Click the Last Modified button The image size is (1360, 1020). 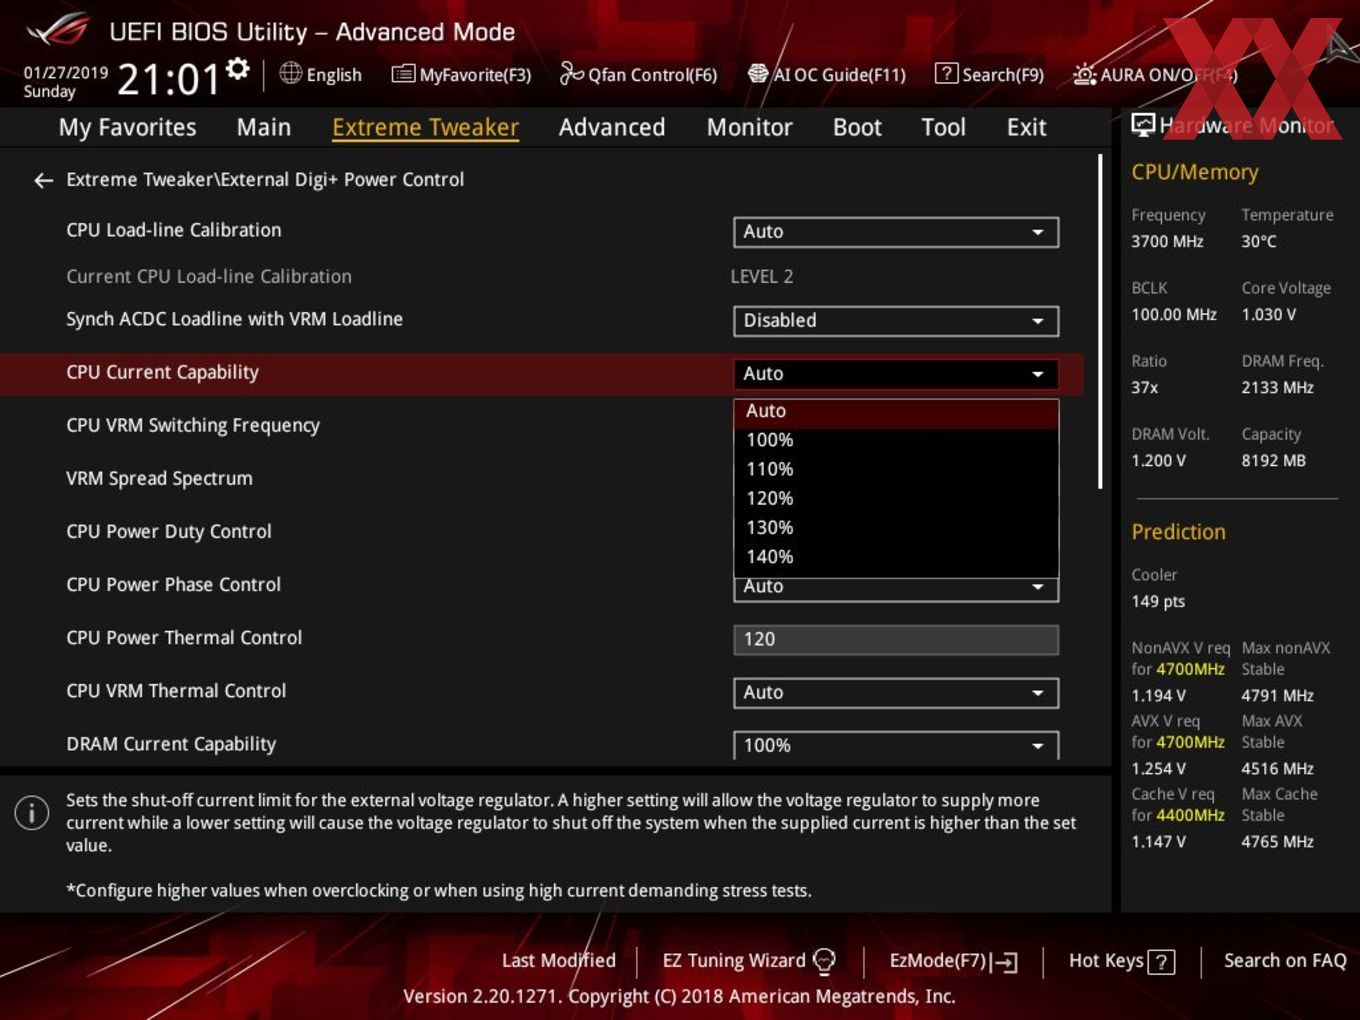558,961
